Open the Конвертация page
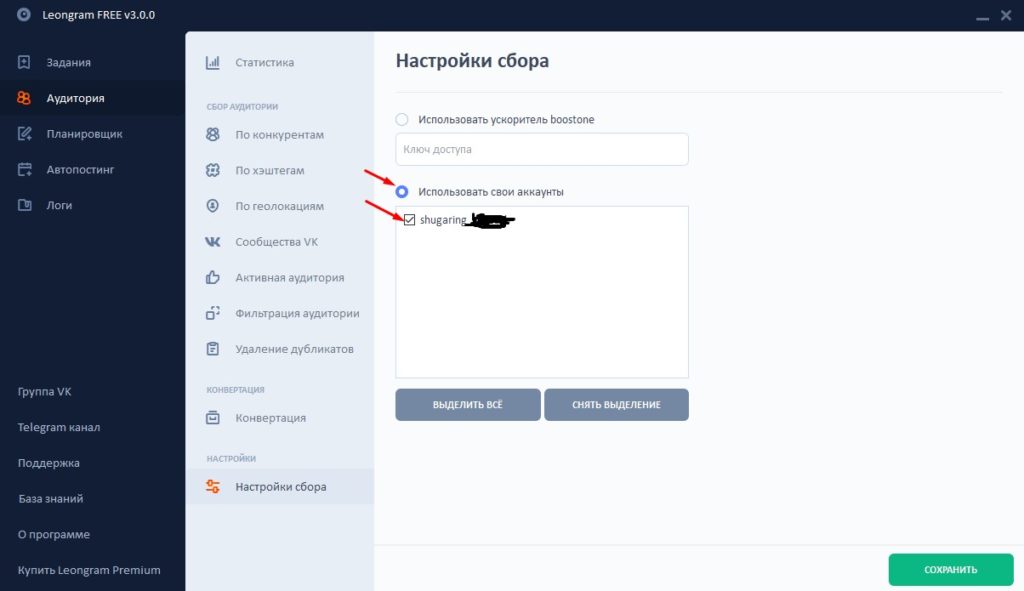 280,417
